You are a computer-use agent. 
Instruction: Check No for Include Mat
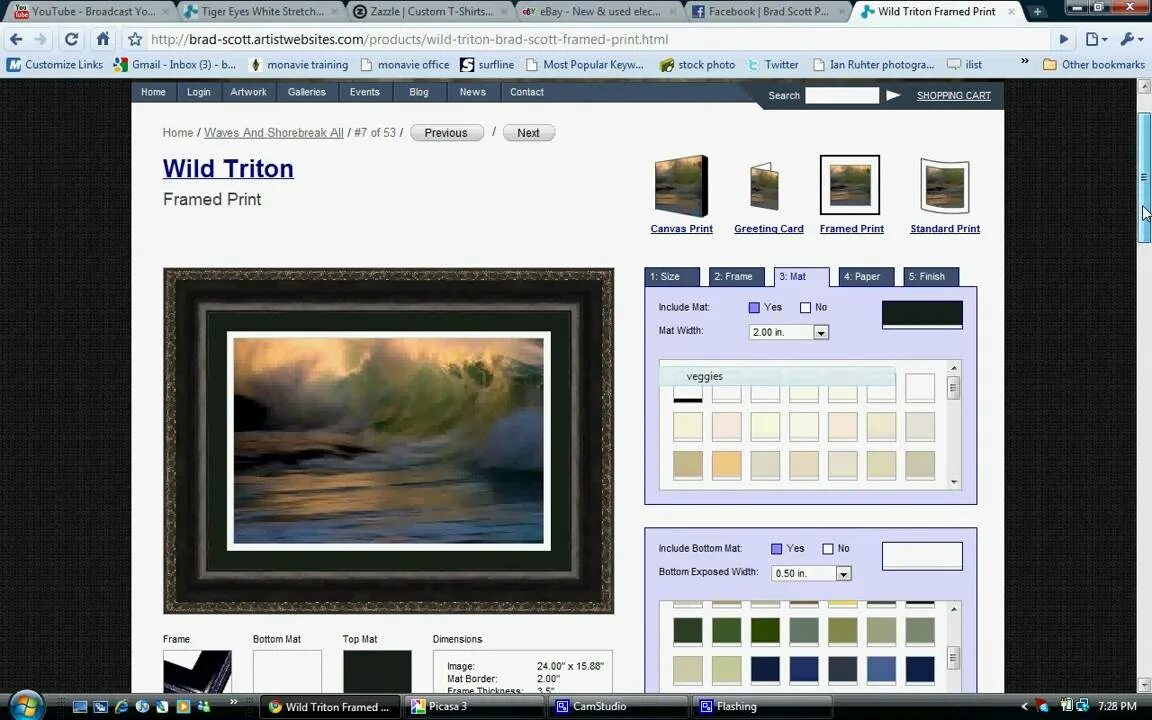[805, 308]
